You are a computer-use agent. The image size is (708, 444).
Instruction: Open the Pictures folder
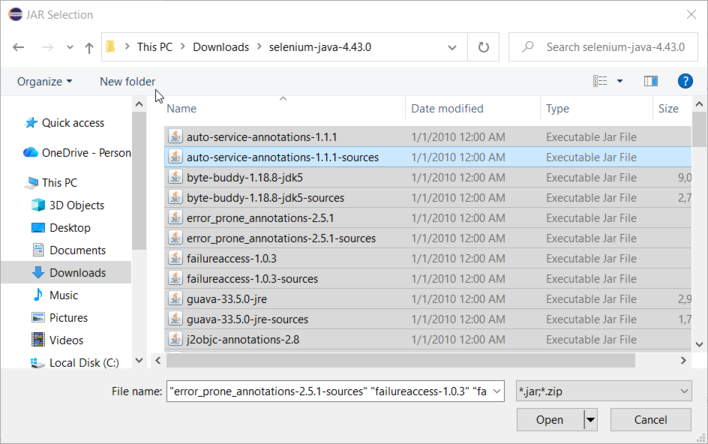(x=68, y=318)
